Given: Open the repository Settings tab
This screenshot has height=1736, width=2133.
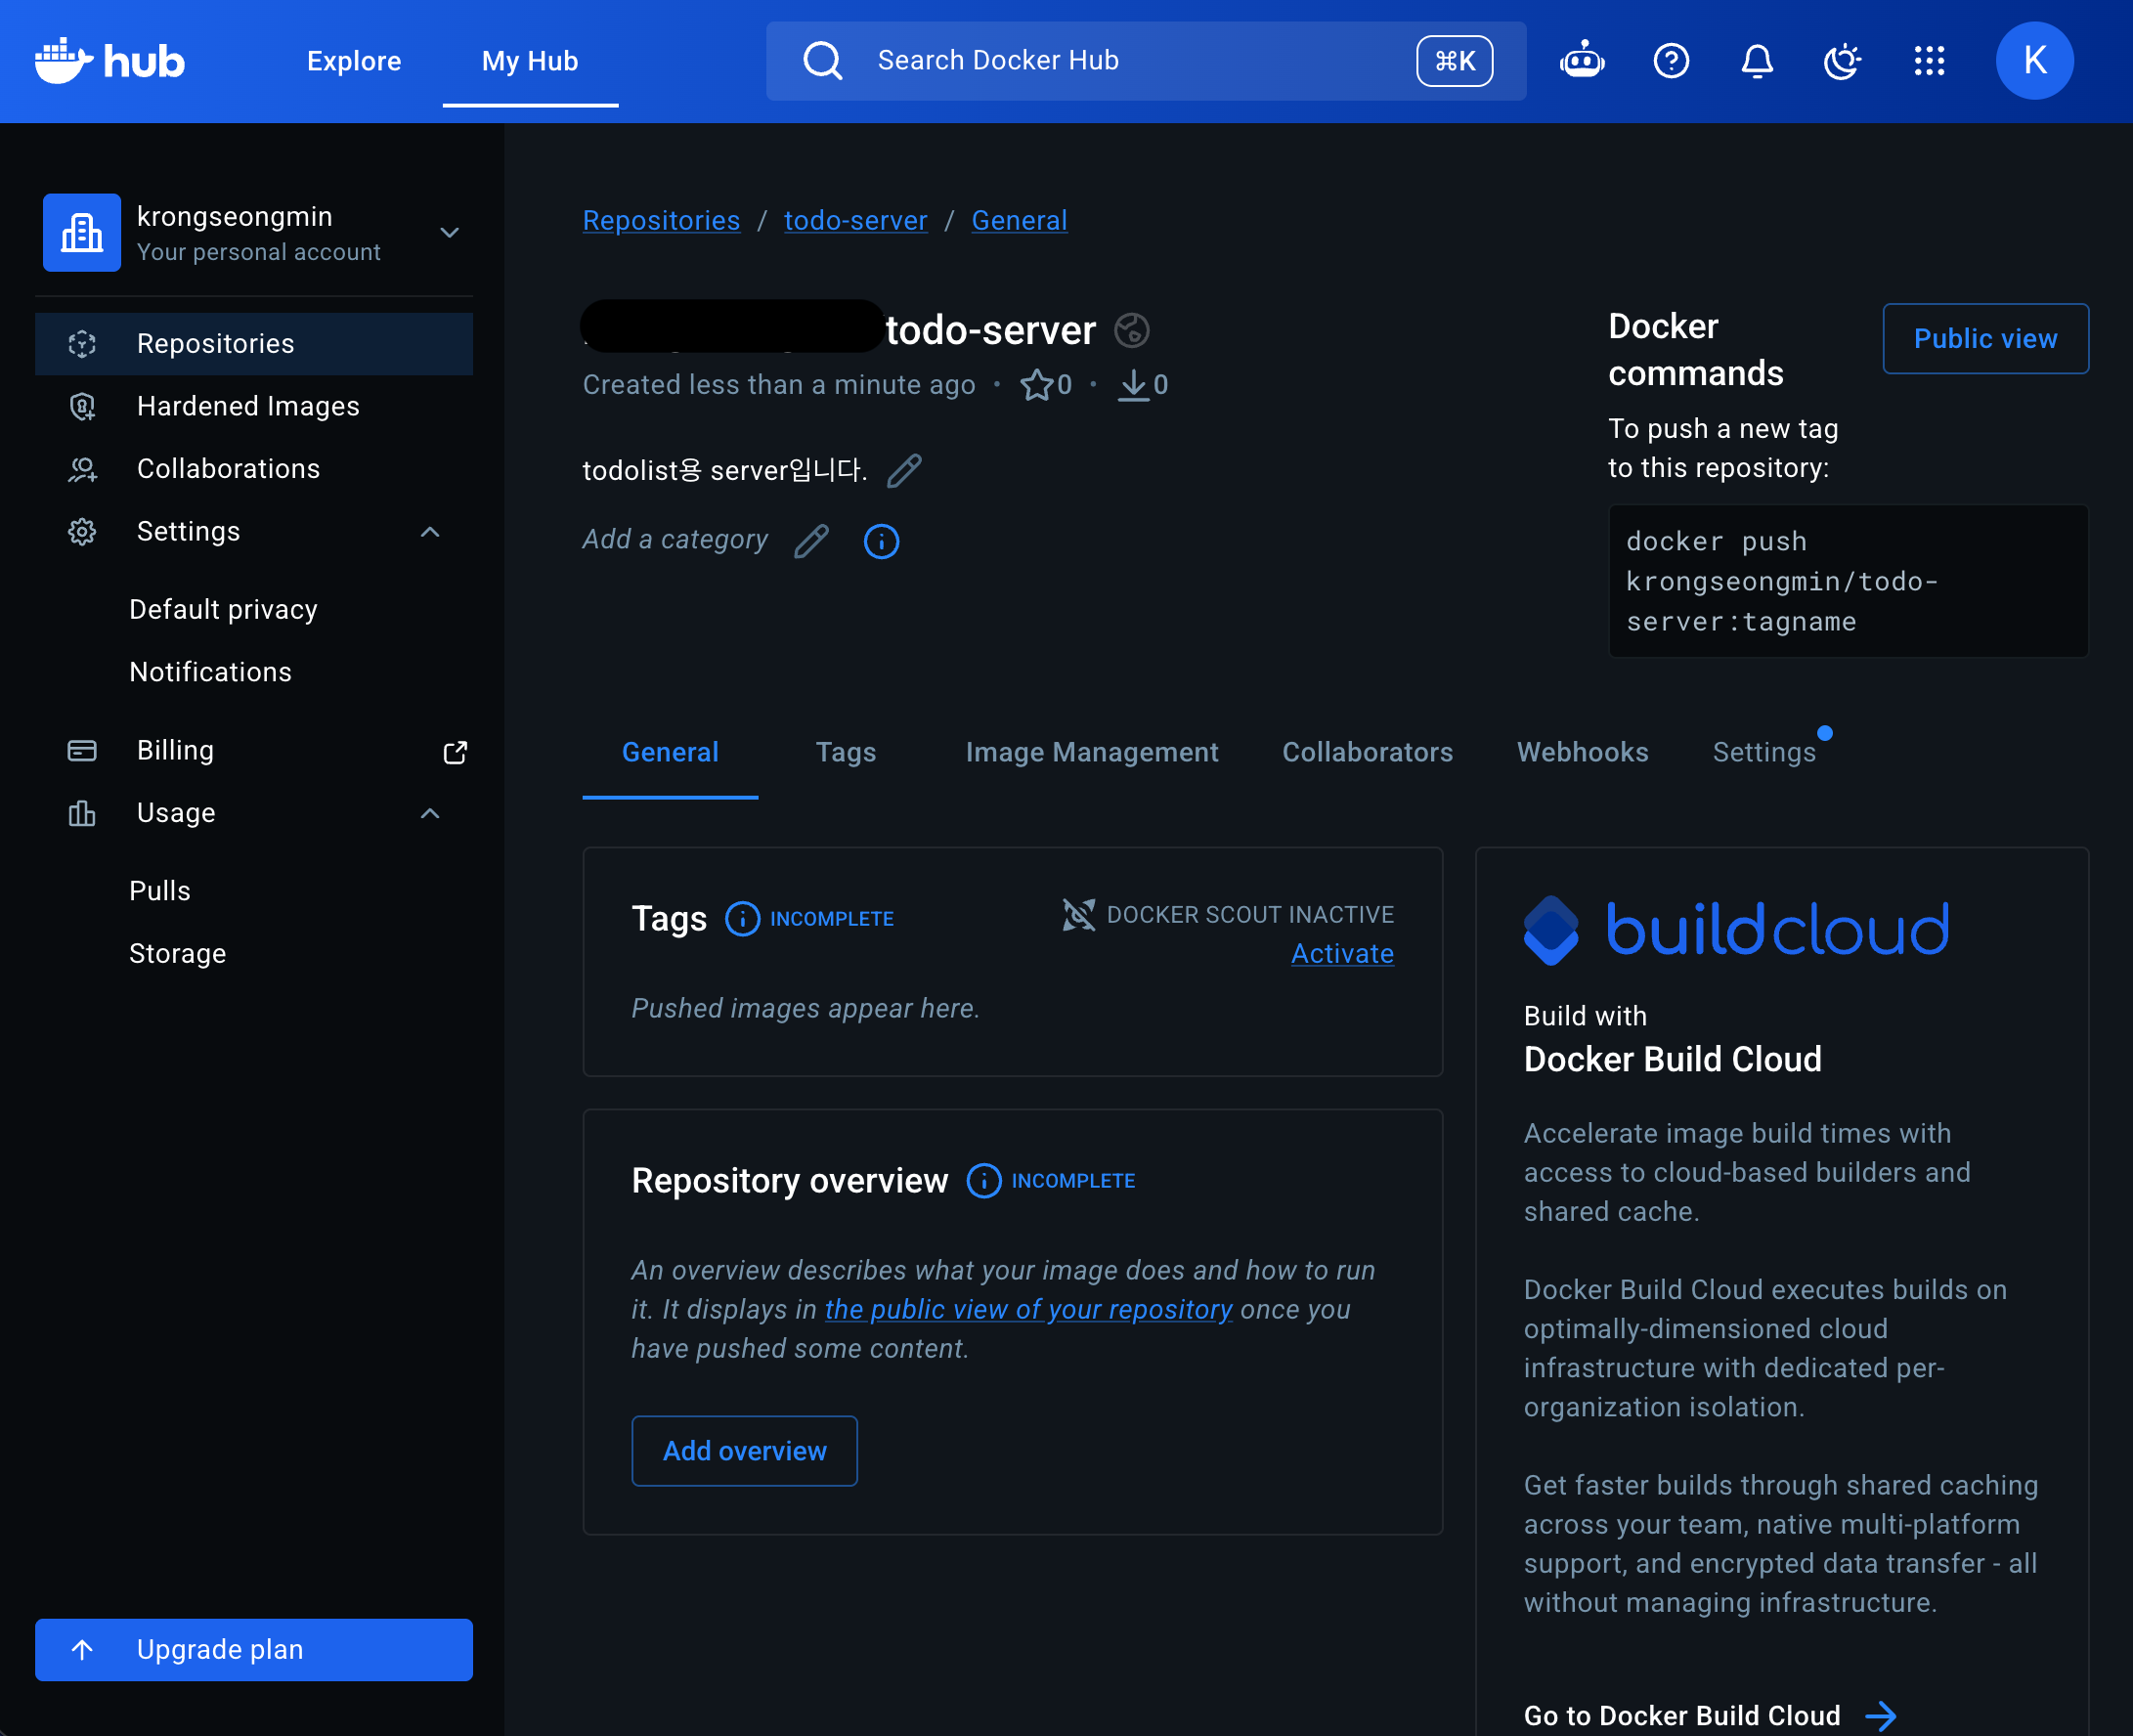Looking at the screenshot, I should point(1764,753).
